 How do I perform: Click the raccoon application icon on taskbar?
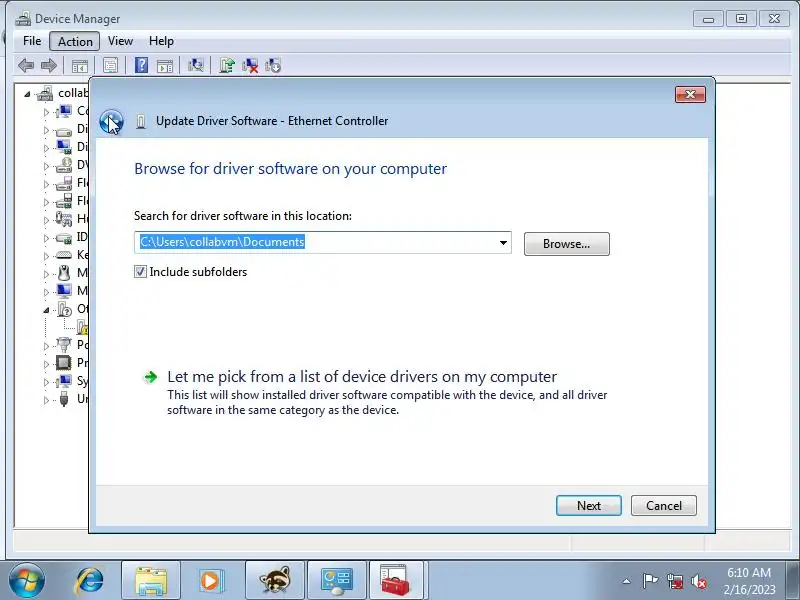(x=274, y=580)
